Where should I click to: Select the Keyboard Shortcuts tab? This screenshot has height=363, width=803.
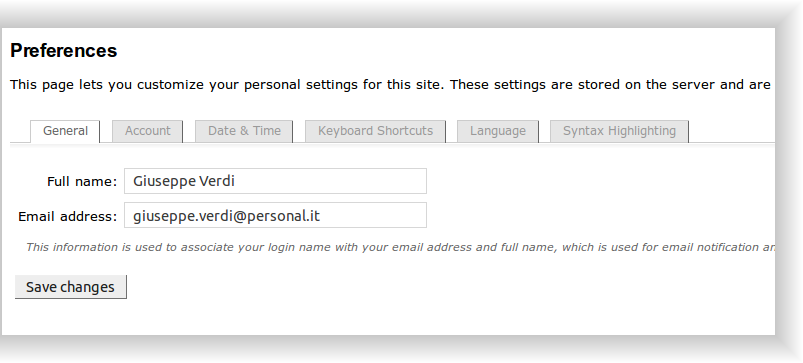(375, 131)
